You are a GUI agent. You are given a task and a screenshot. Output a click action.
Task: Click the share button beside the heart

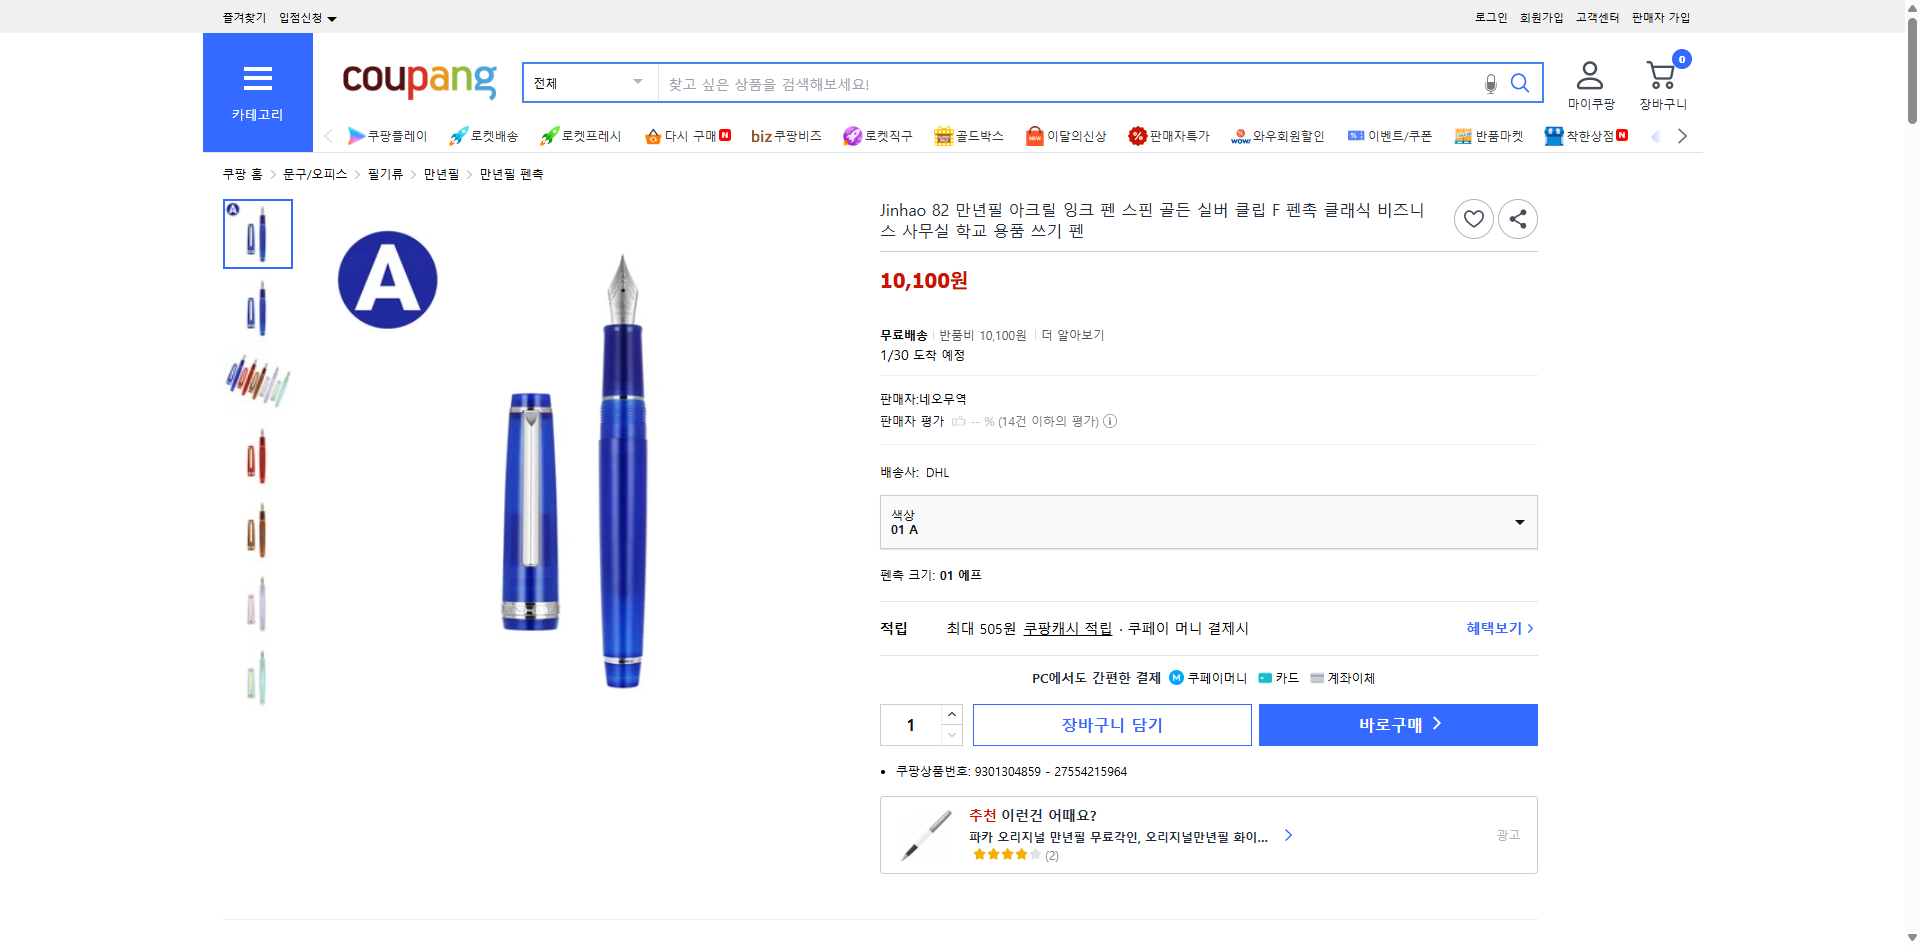coord(1517,218)
